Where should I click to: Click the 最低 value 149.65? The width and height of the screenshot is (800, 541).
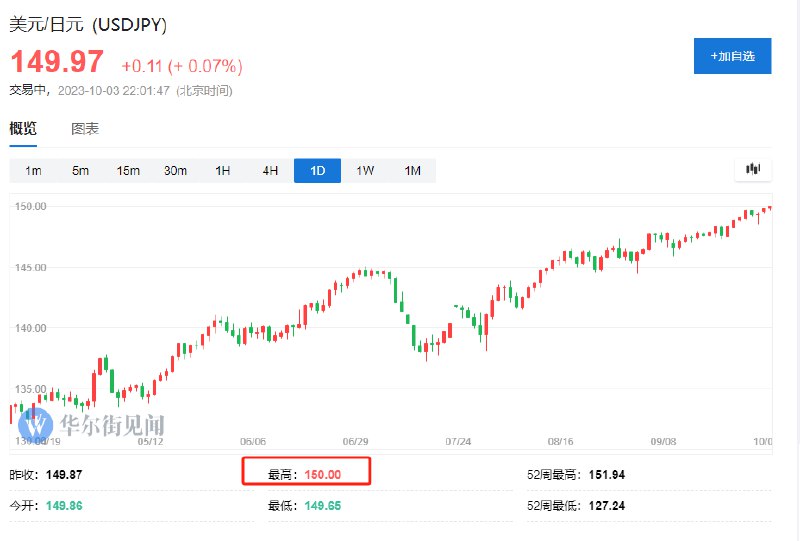pyautogui.click(x=322, y=506)
